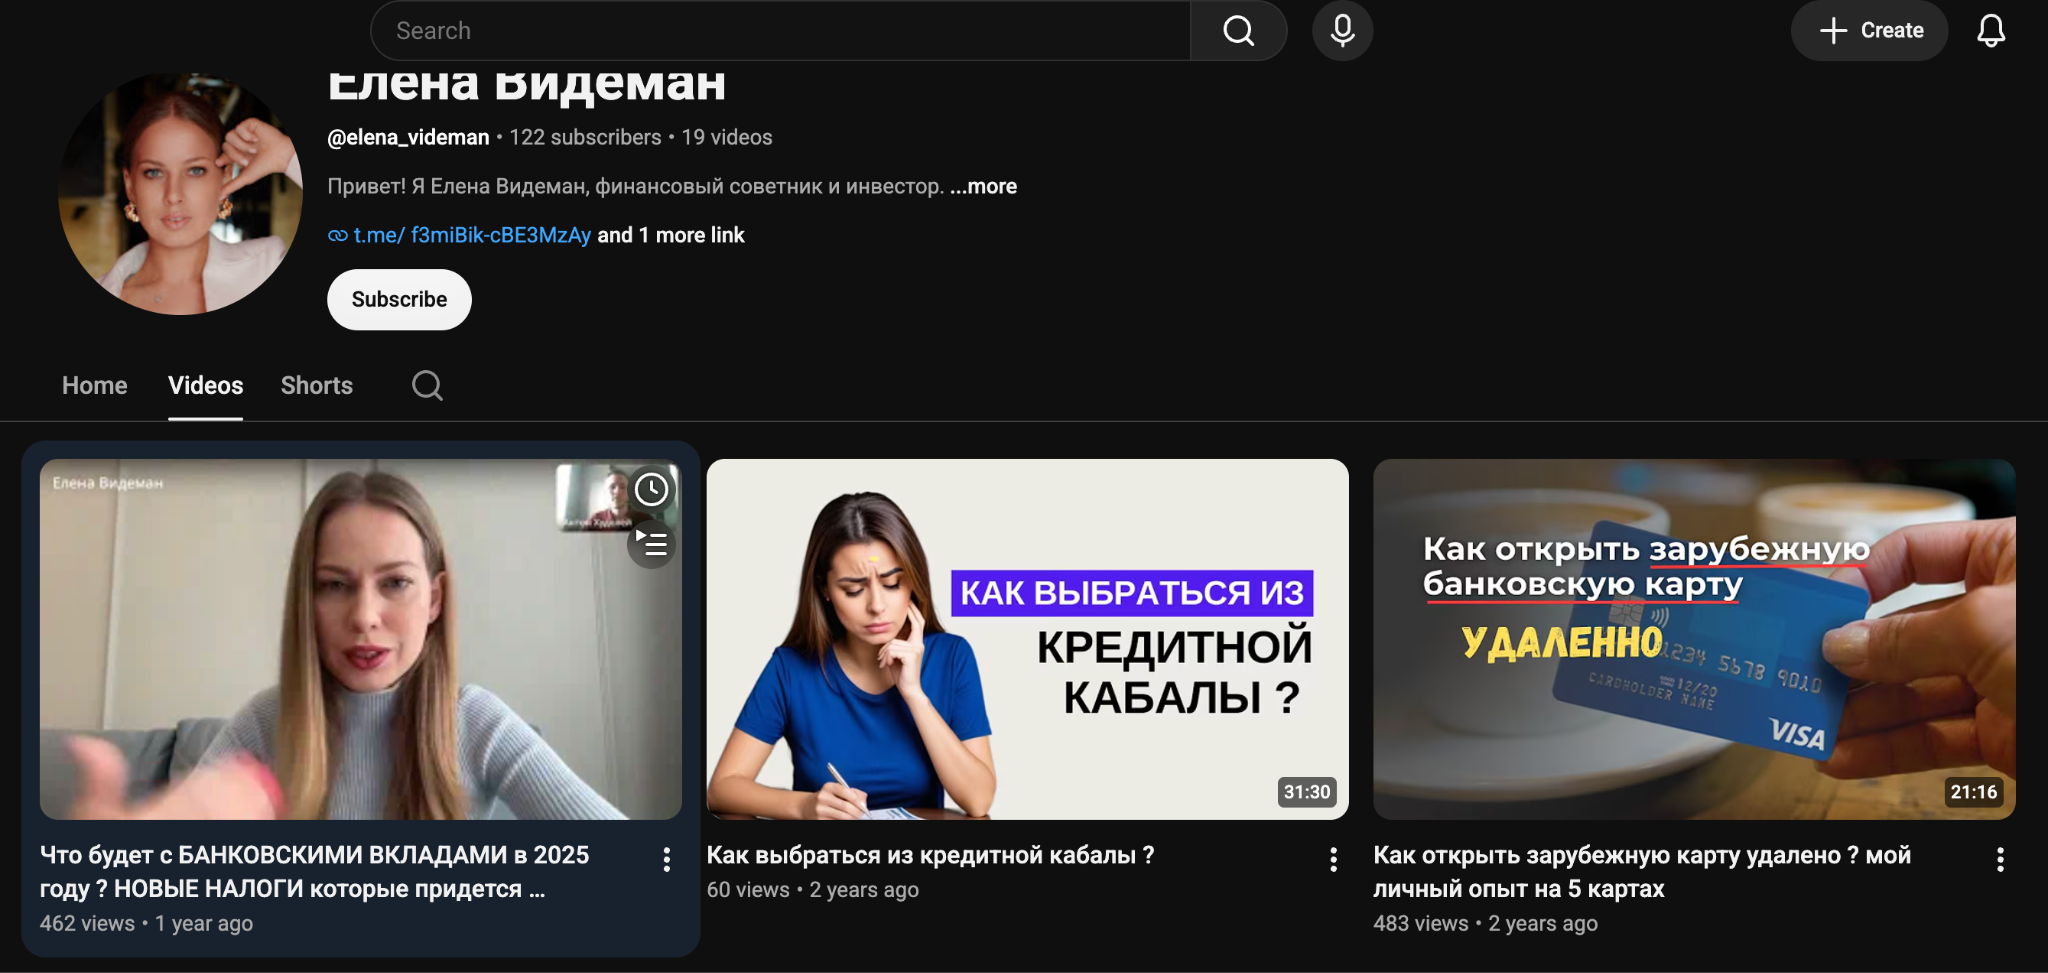Click the '462 views • 1 year ago' line

pyautogui.click(x=146, y=923)
